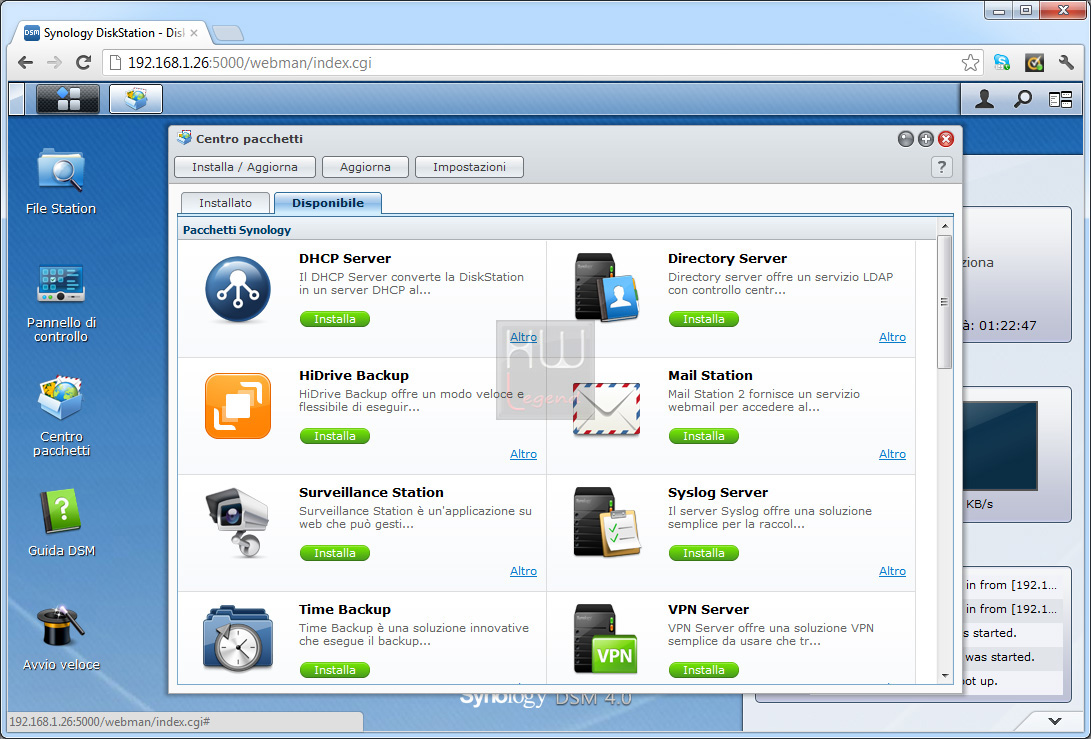This screenshot has width=1091, height=739.
Task: Click the browser reload button
Action: [x=83, y=63]
